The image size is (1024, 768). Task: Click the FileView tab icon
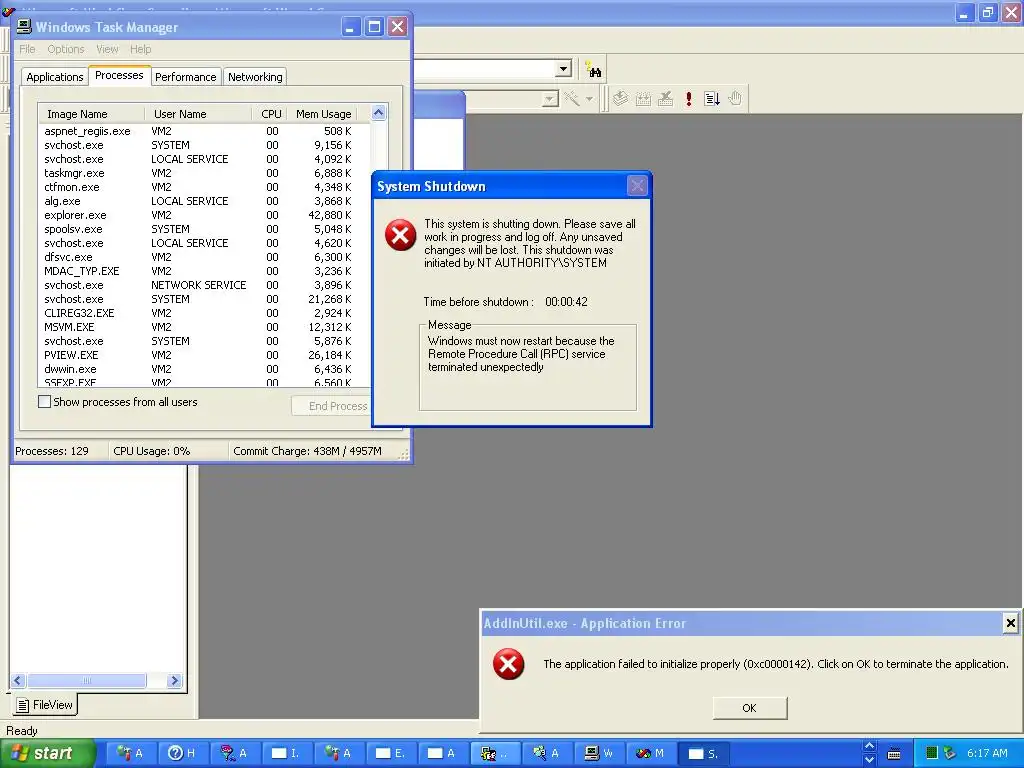[x=23, y=705]
